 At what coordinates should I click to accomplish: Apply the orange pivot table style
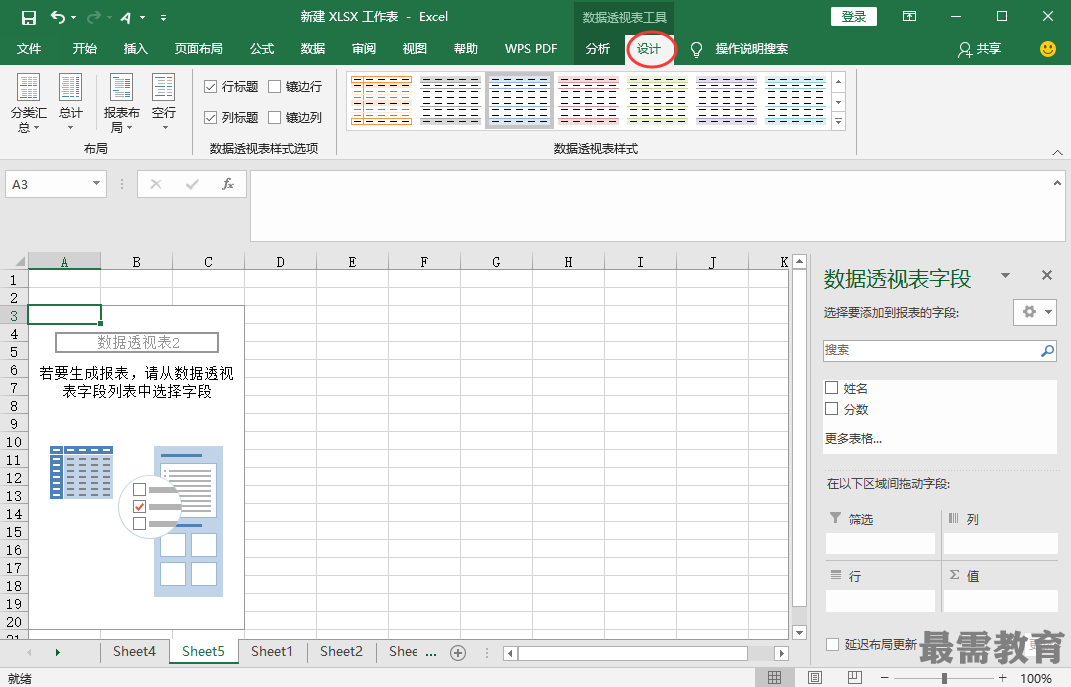tap(381, 100)
